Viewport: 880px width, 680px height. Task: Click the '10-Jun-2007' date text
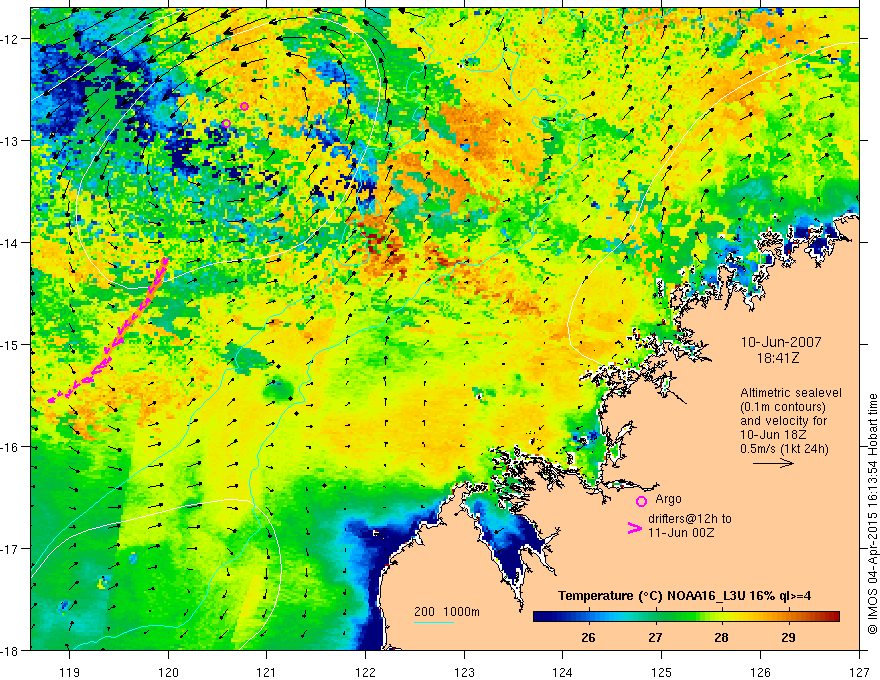781,342
